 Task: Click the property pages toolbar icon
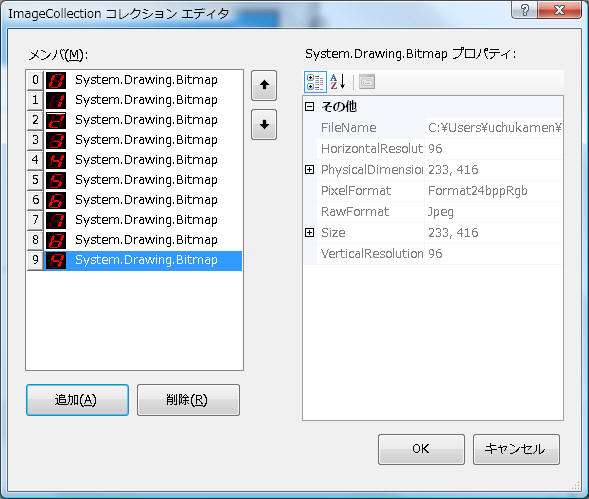point(367,82)
